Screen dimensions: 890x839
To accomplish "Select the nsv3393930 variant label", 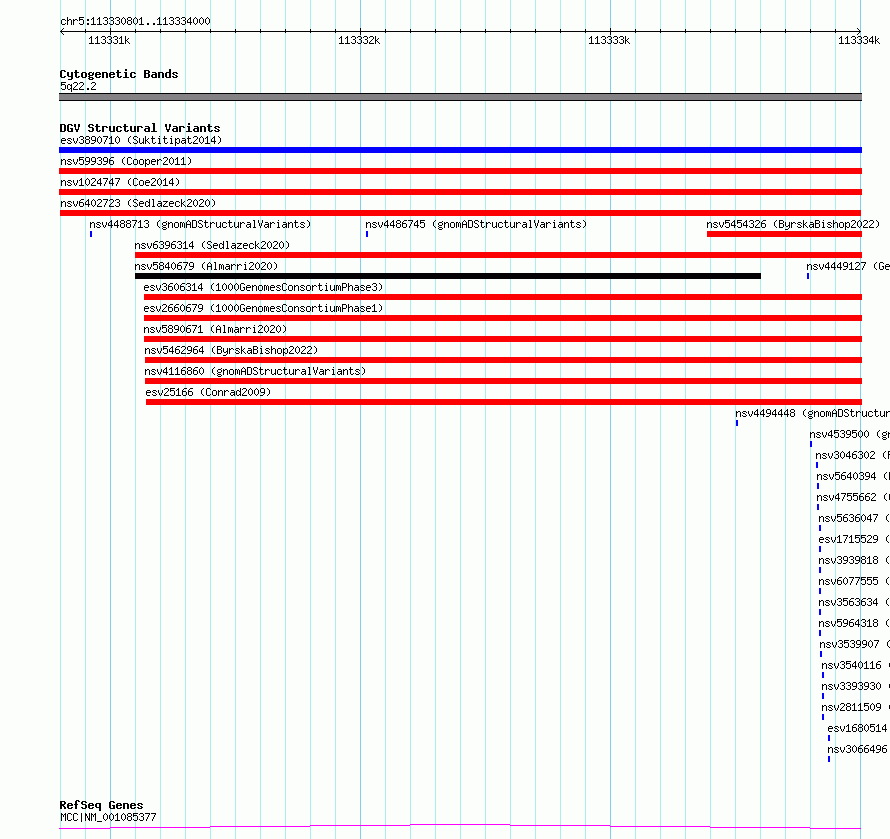I will point(855,686).
